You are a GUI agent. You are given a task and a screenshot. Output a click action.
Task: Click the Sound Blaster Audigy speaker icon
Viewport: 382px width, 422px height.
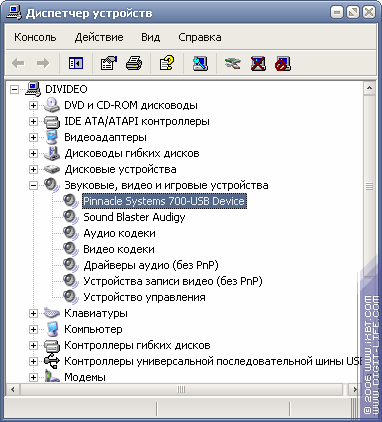coord(71,217)
